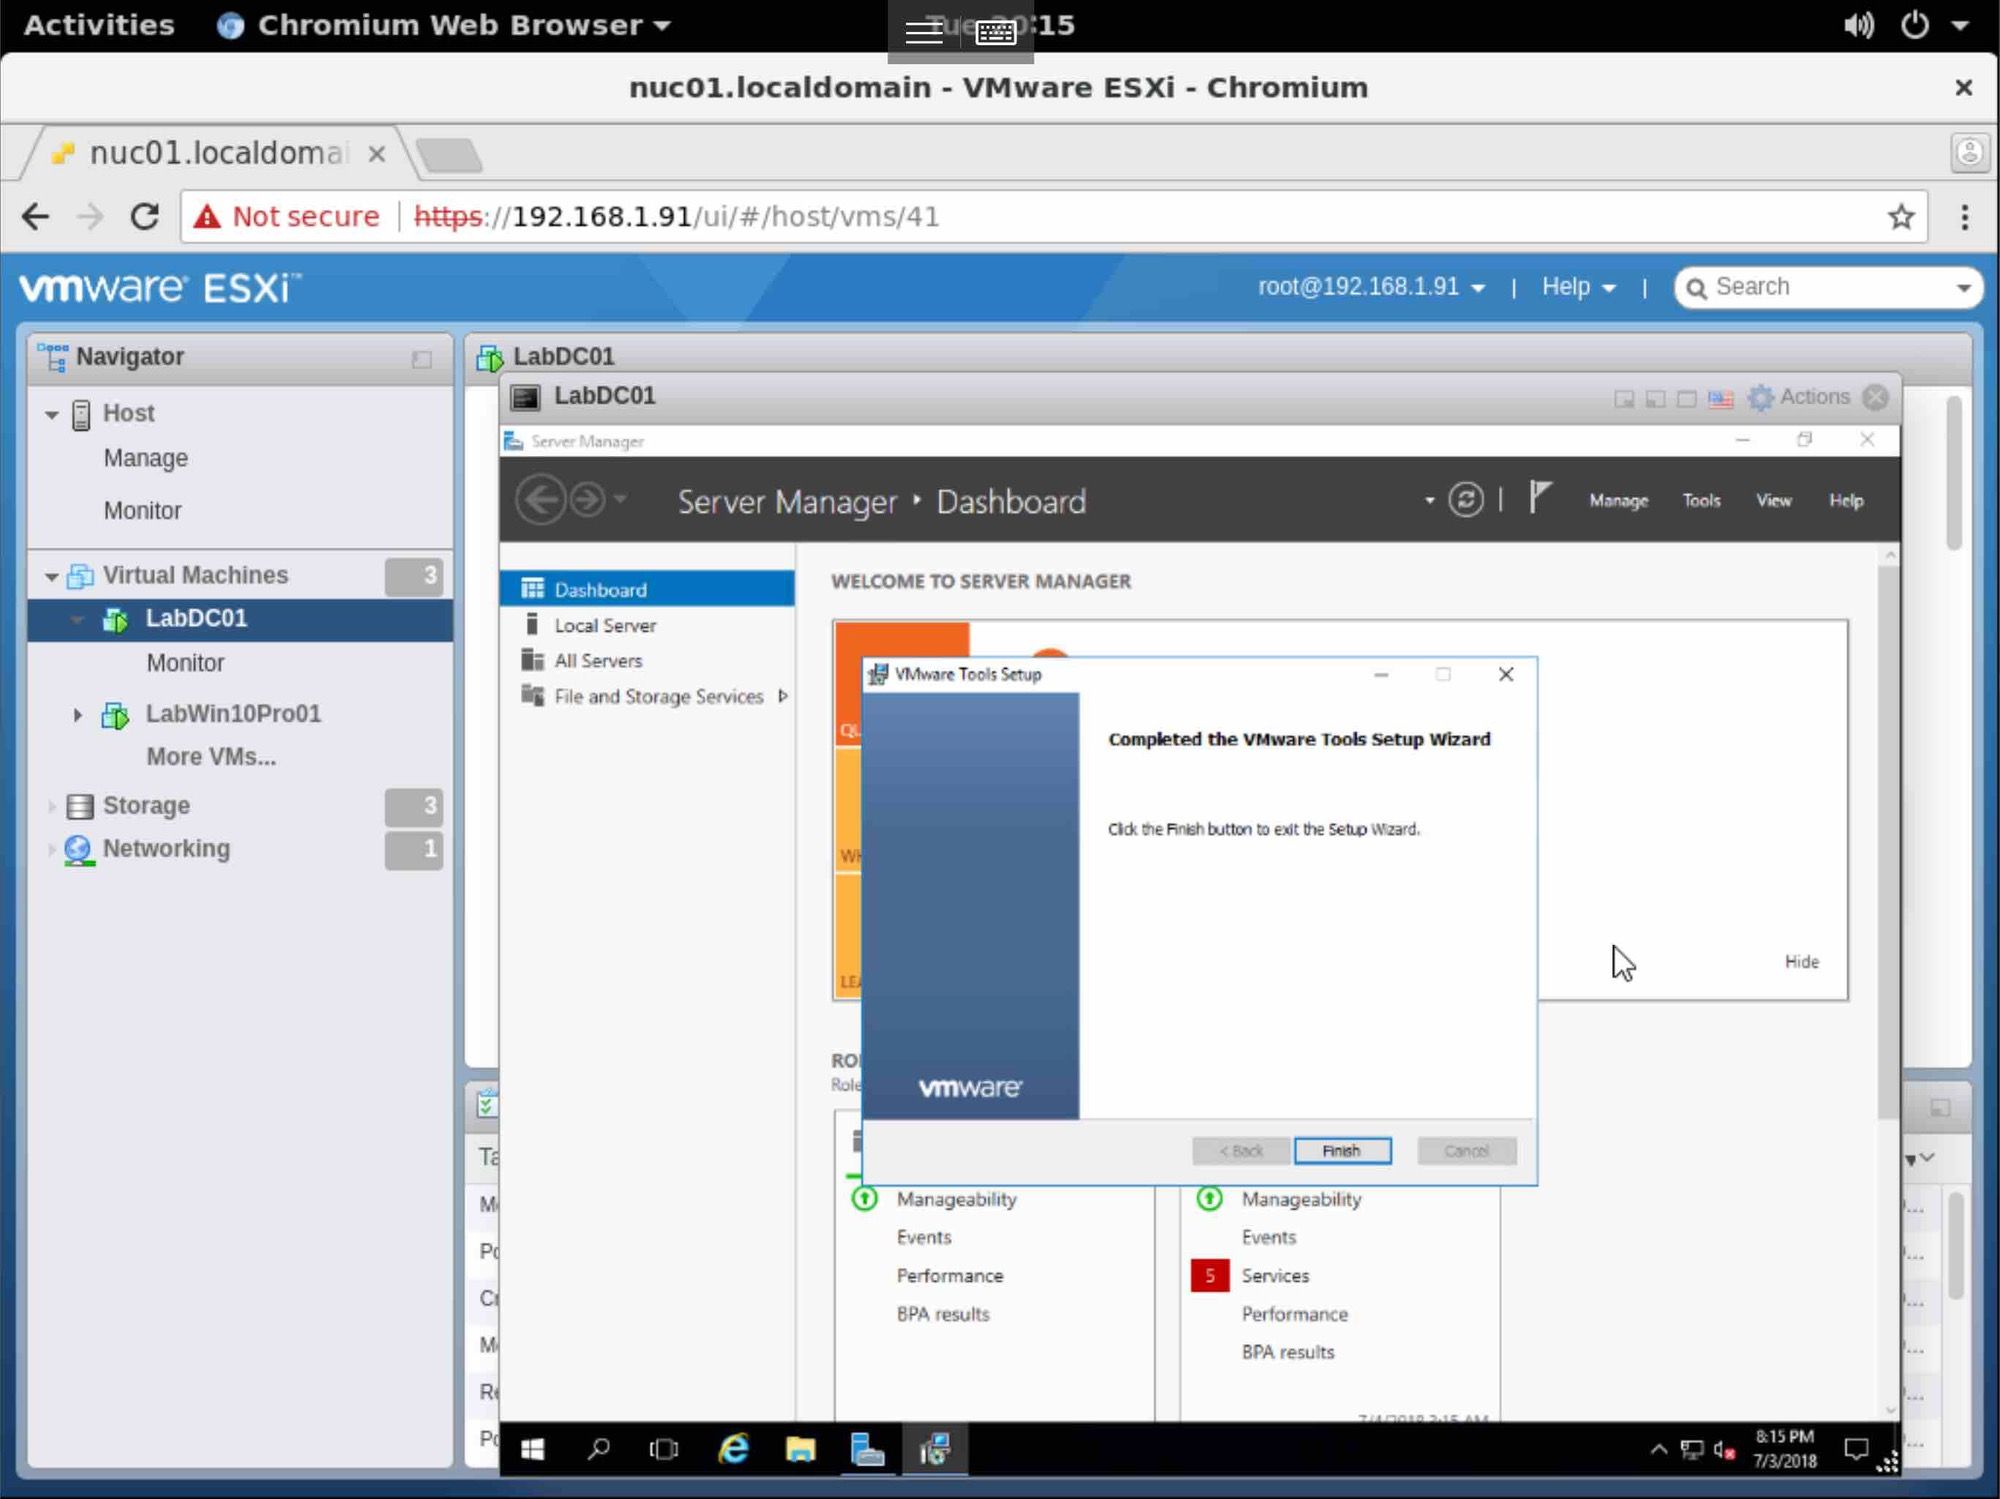
Task: Open ESXi Help dropdown
Action: (1578, 287)
